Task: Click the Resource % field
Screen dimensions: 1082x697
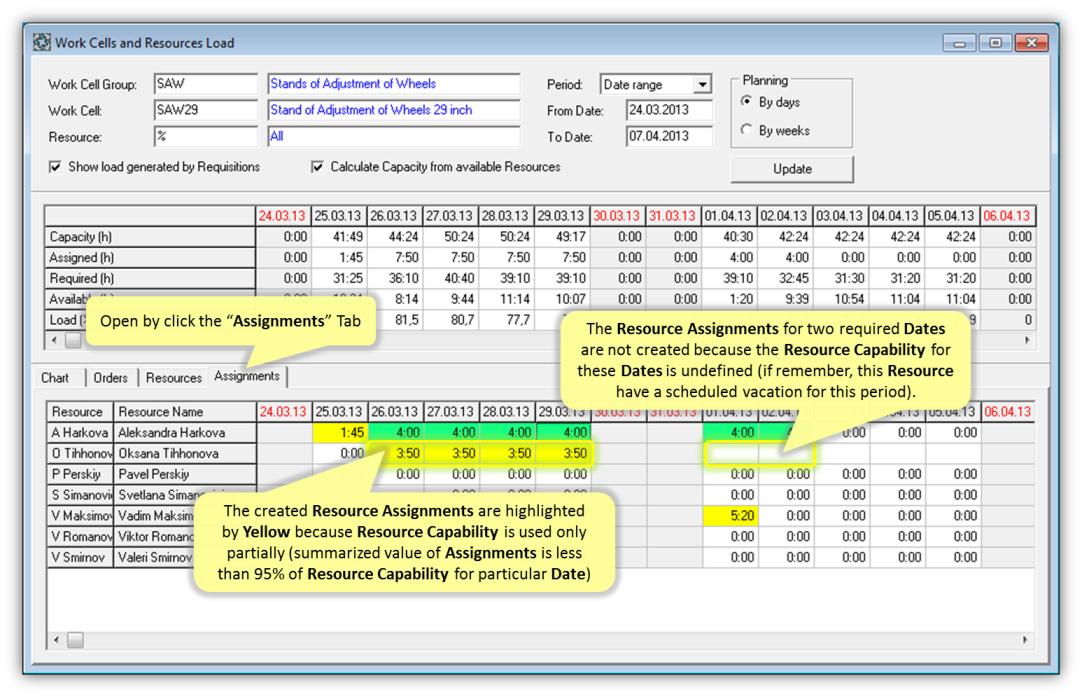Action: coord(206,136)
